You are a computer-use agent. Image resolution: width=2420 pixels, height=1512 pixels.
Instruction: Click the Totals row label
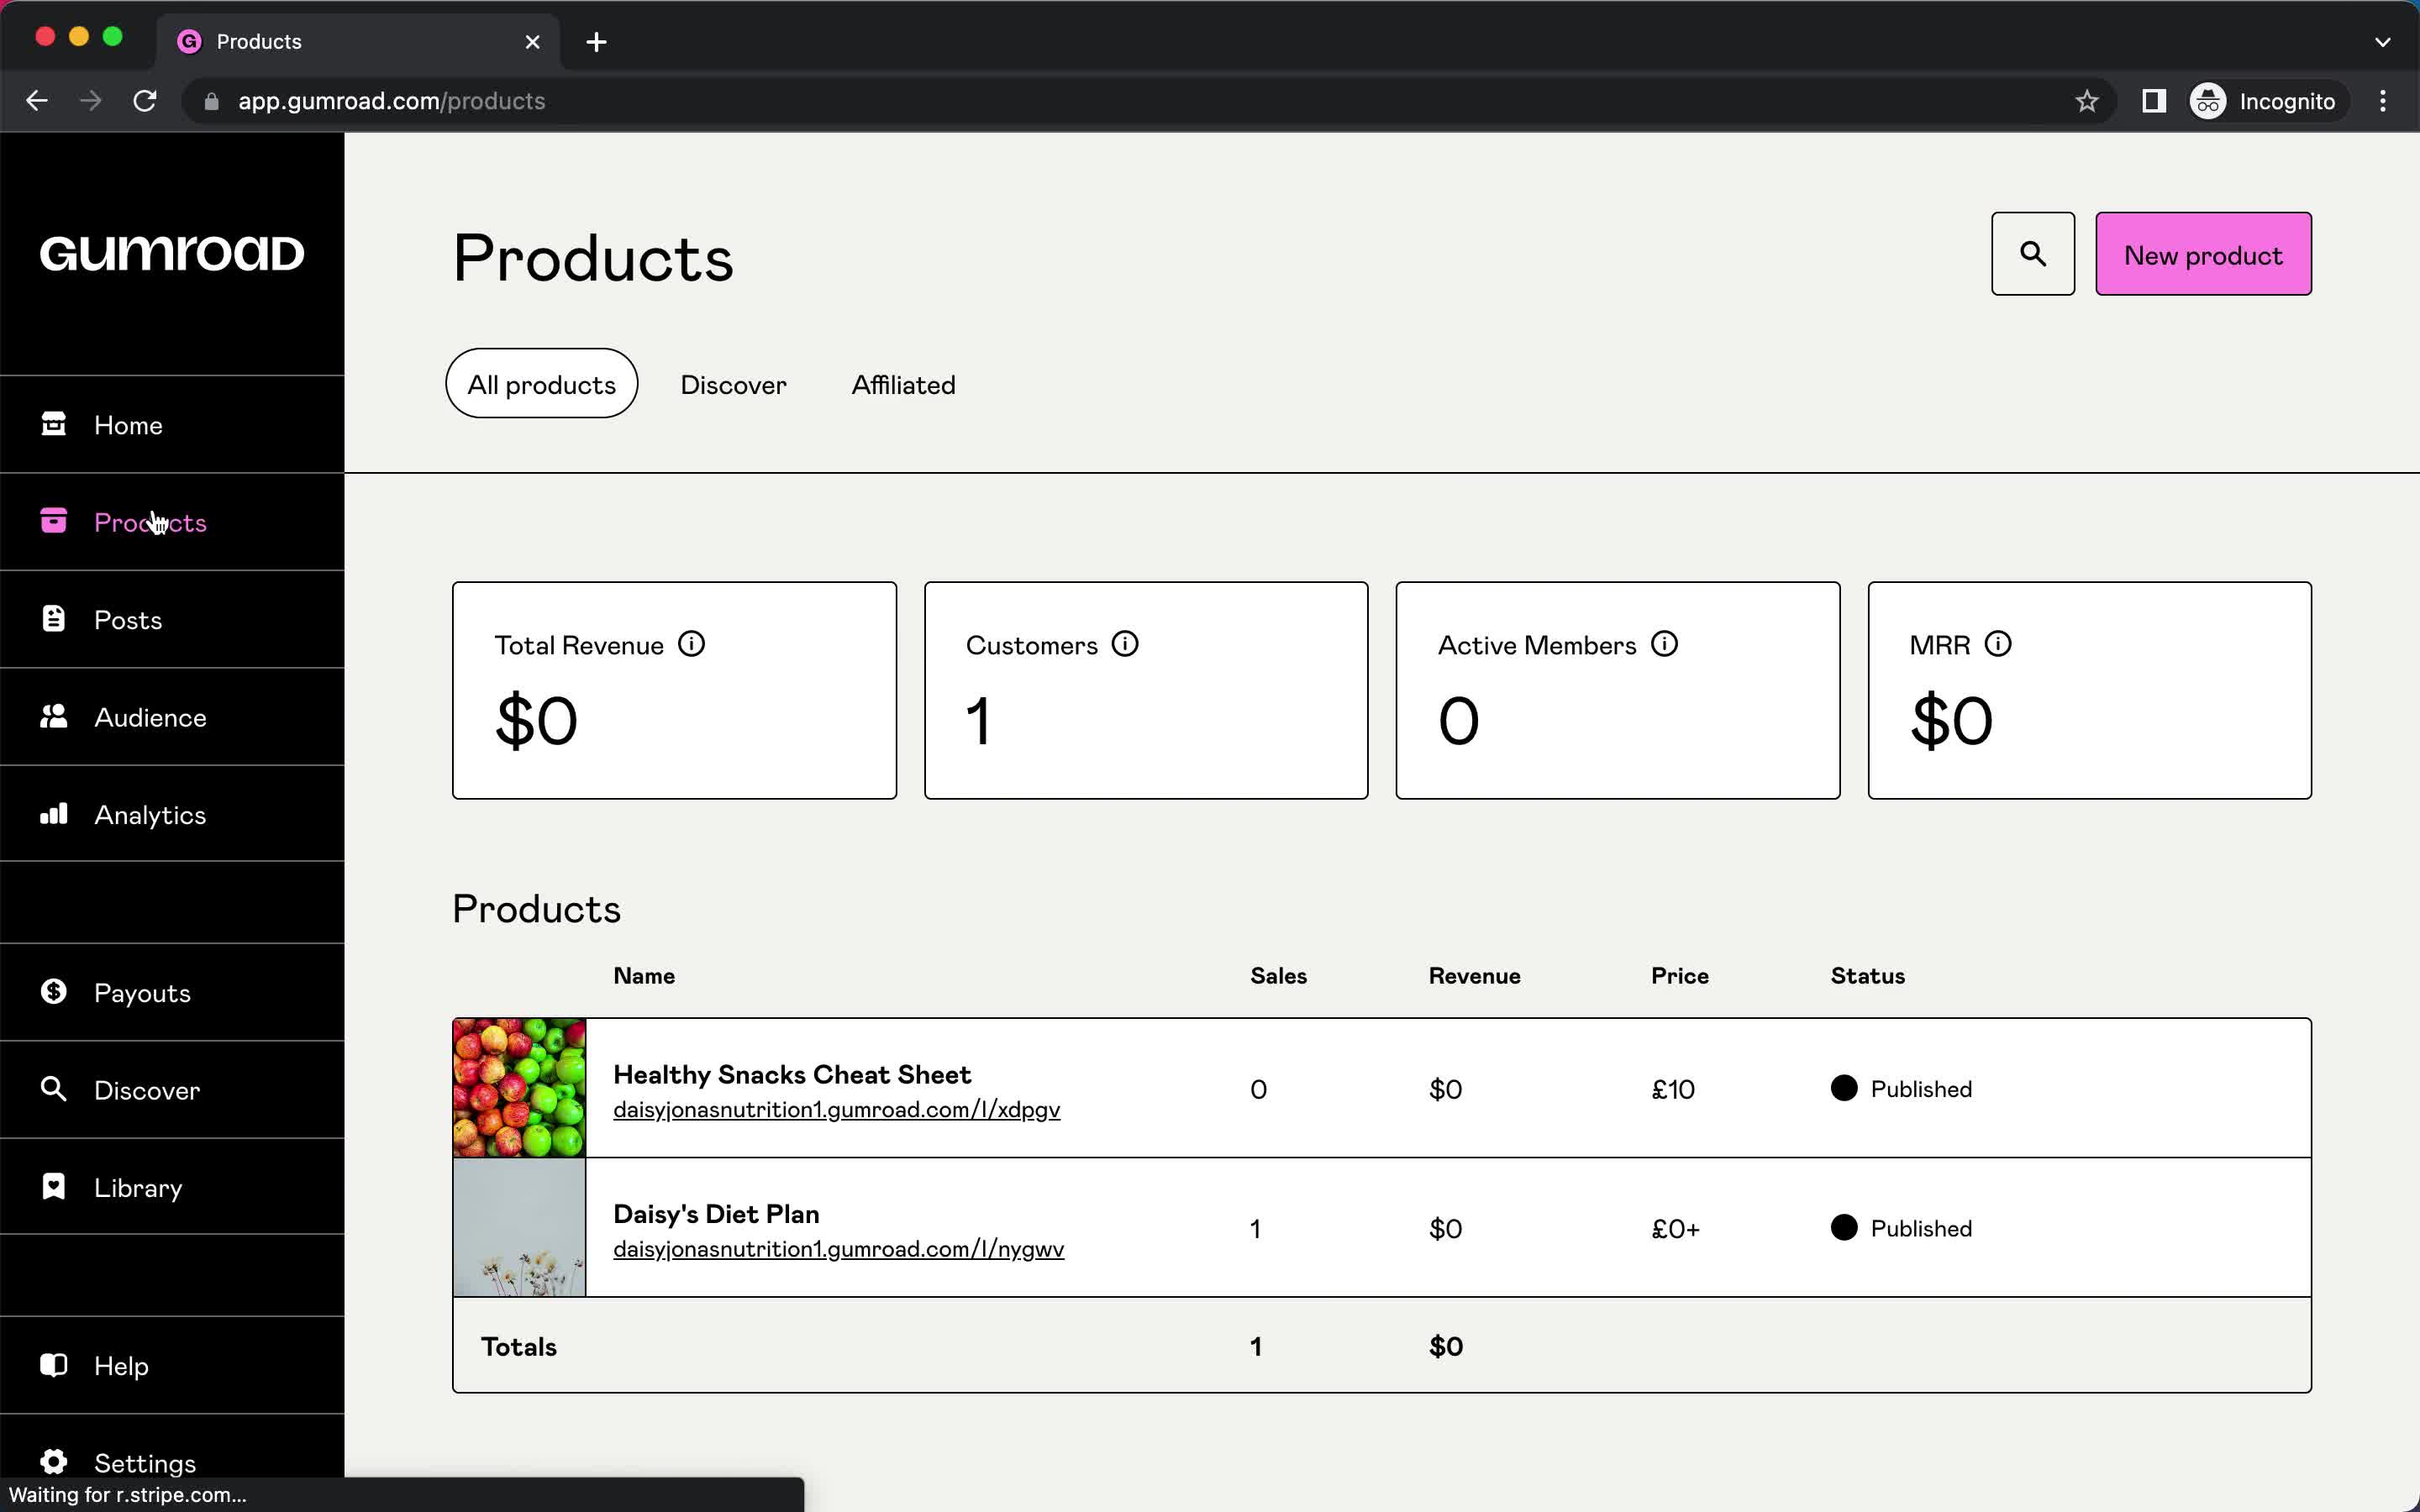click(518, 1346)
